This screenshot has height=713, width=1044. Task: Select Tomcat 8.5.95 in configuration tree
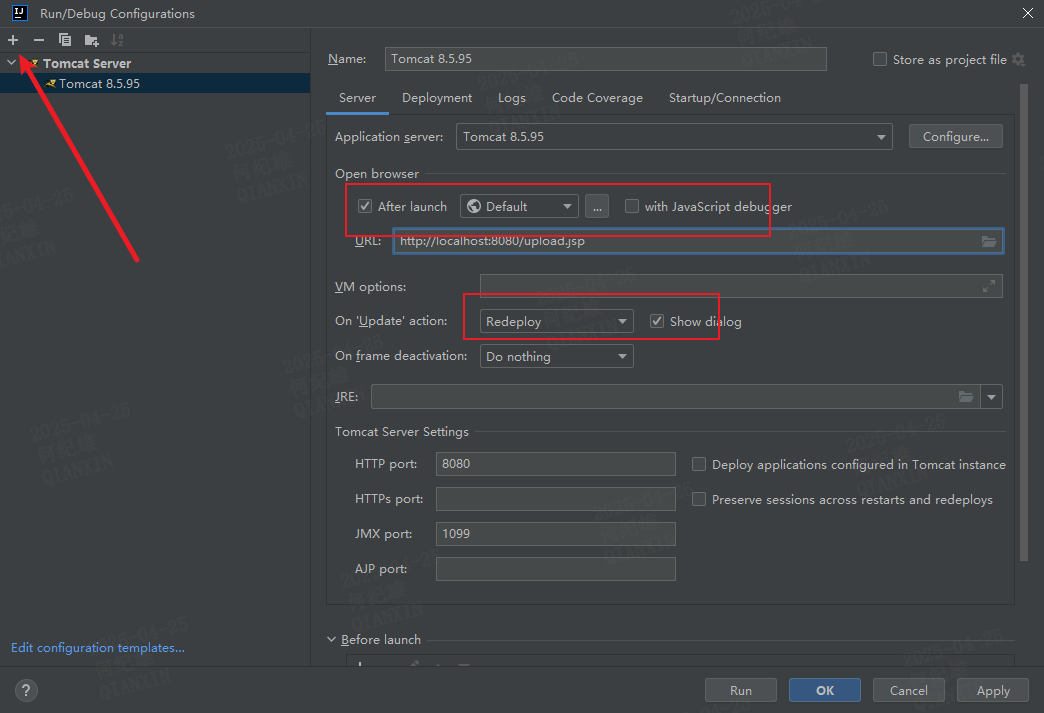(x=155, y=83)
